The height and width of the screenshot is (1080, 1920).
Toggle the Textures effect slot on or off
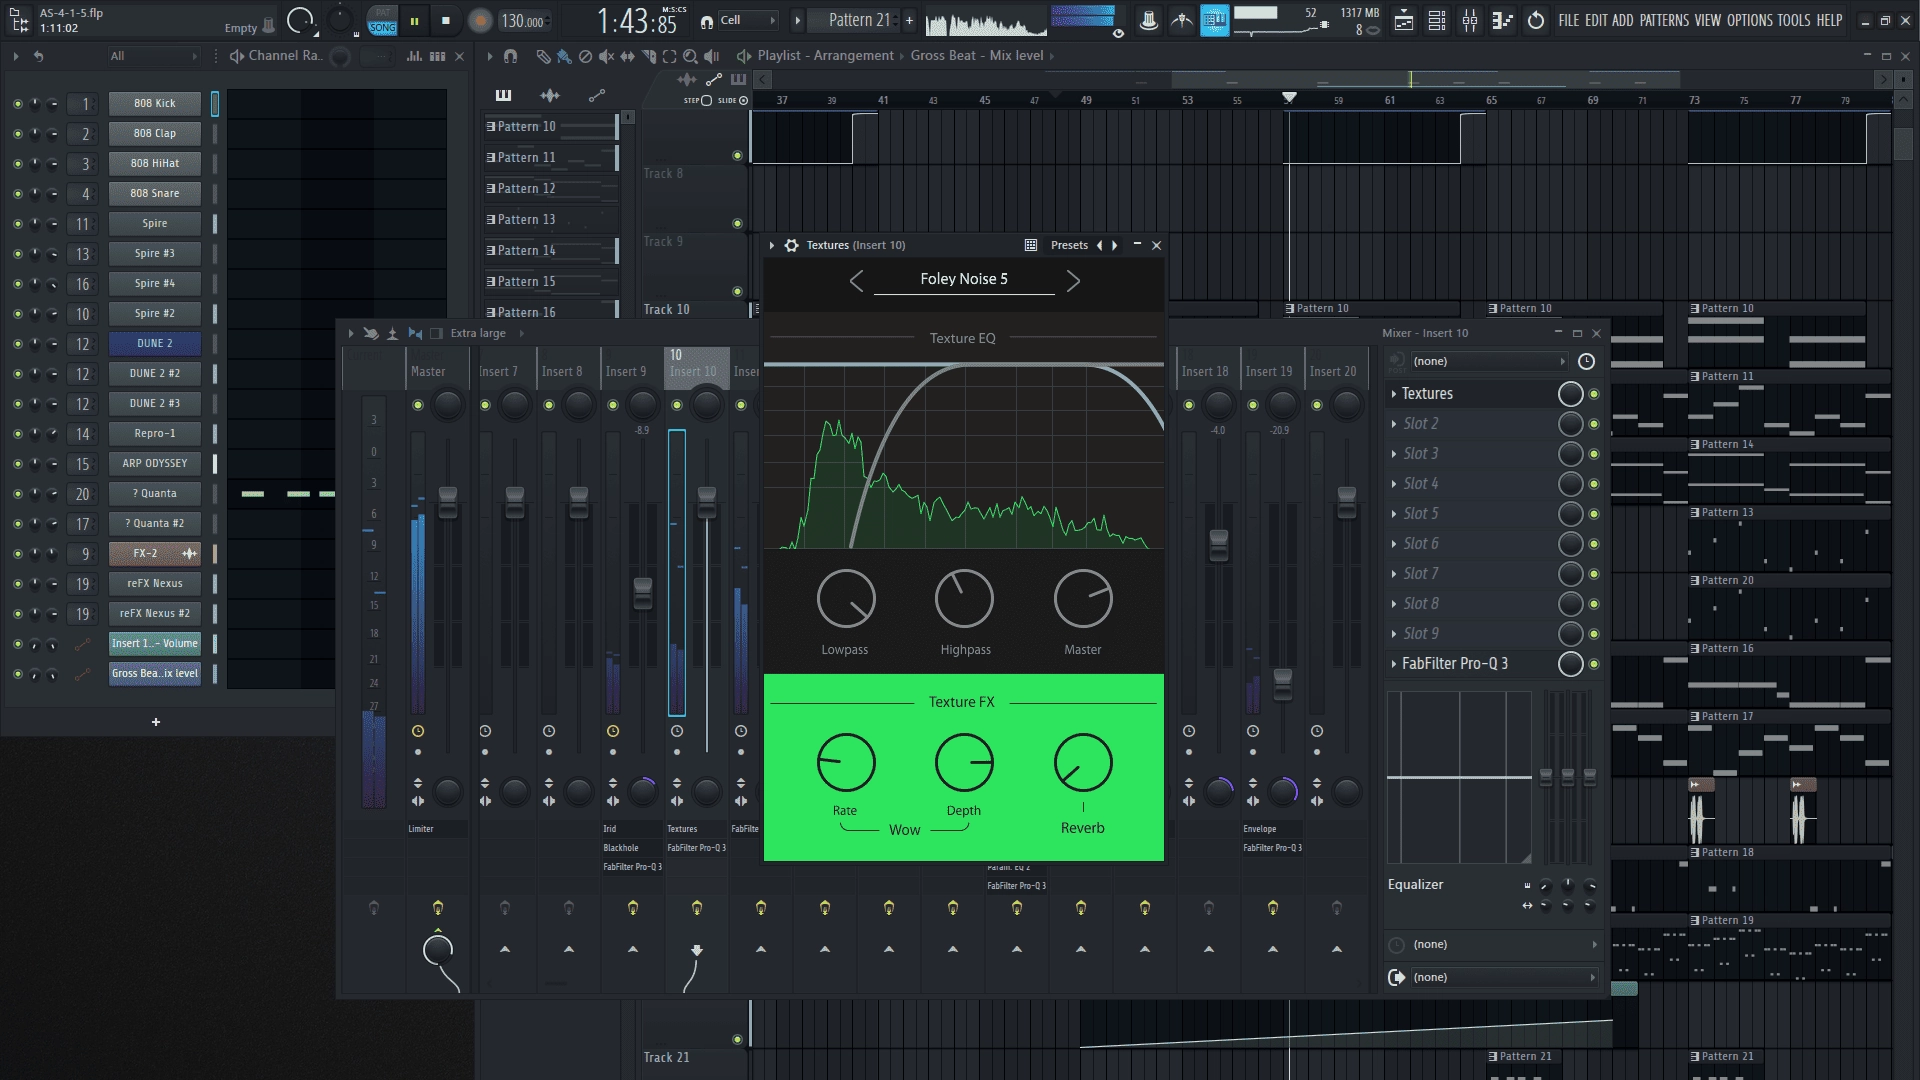click(x=1594, y=394)
